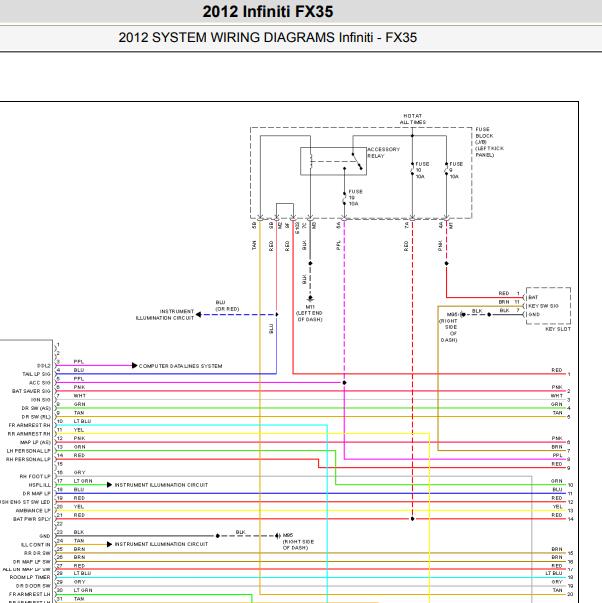Click the 'LH PERSONAL LP' pin label
602x603 pixels.
[x=28, y=451]
